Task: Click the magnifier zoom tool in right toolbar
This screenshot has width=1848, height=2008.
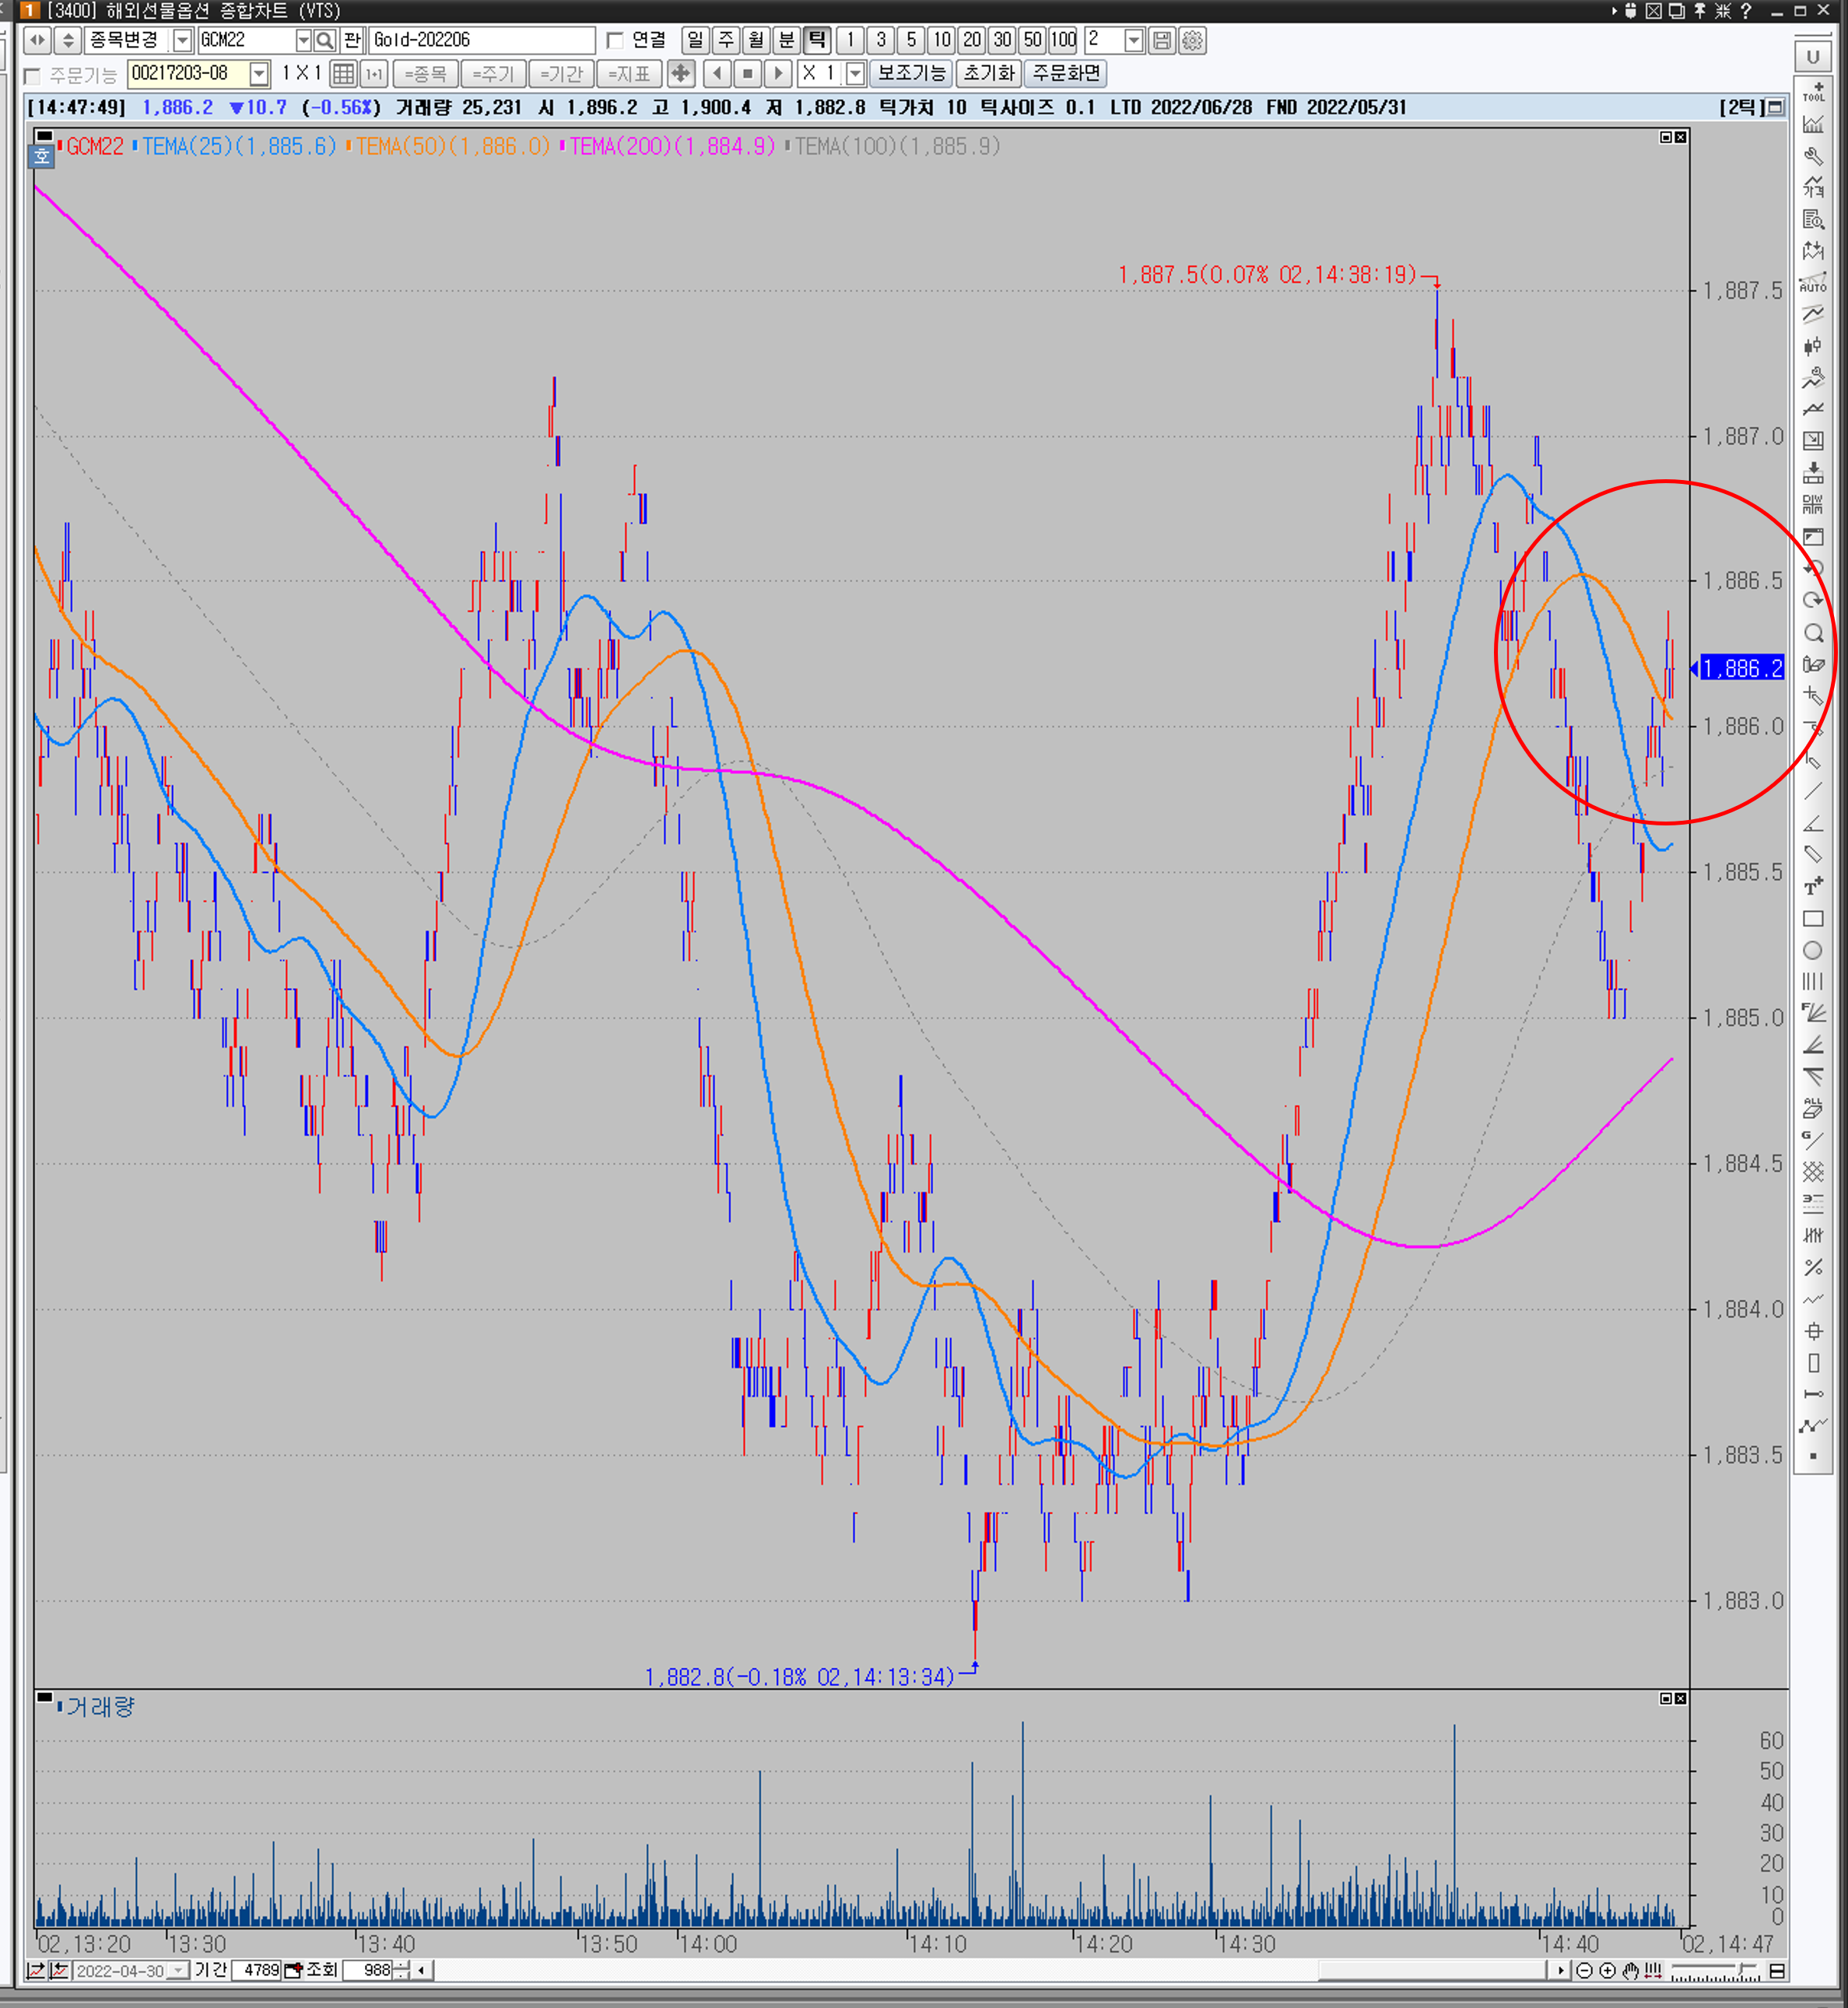Action: point(1812,633)
